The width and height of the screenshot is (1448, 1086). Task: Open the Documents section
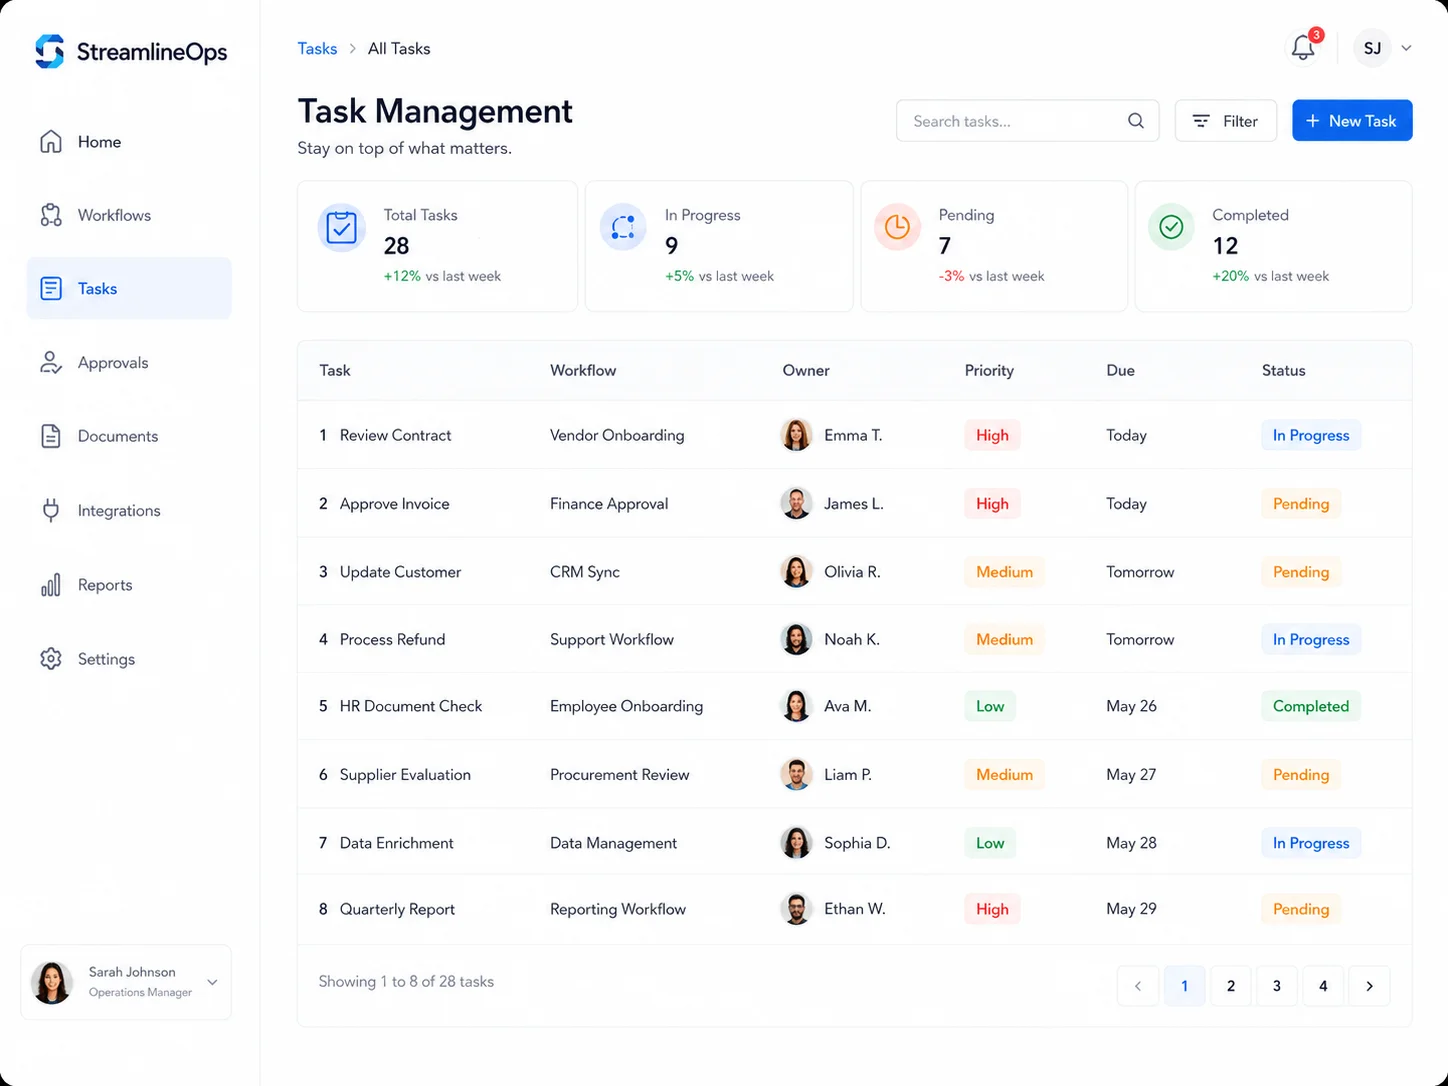128,436
